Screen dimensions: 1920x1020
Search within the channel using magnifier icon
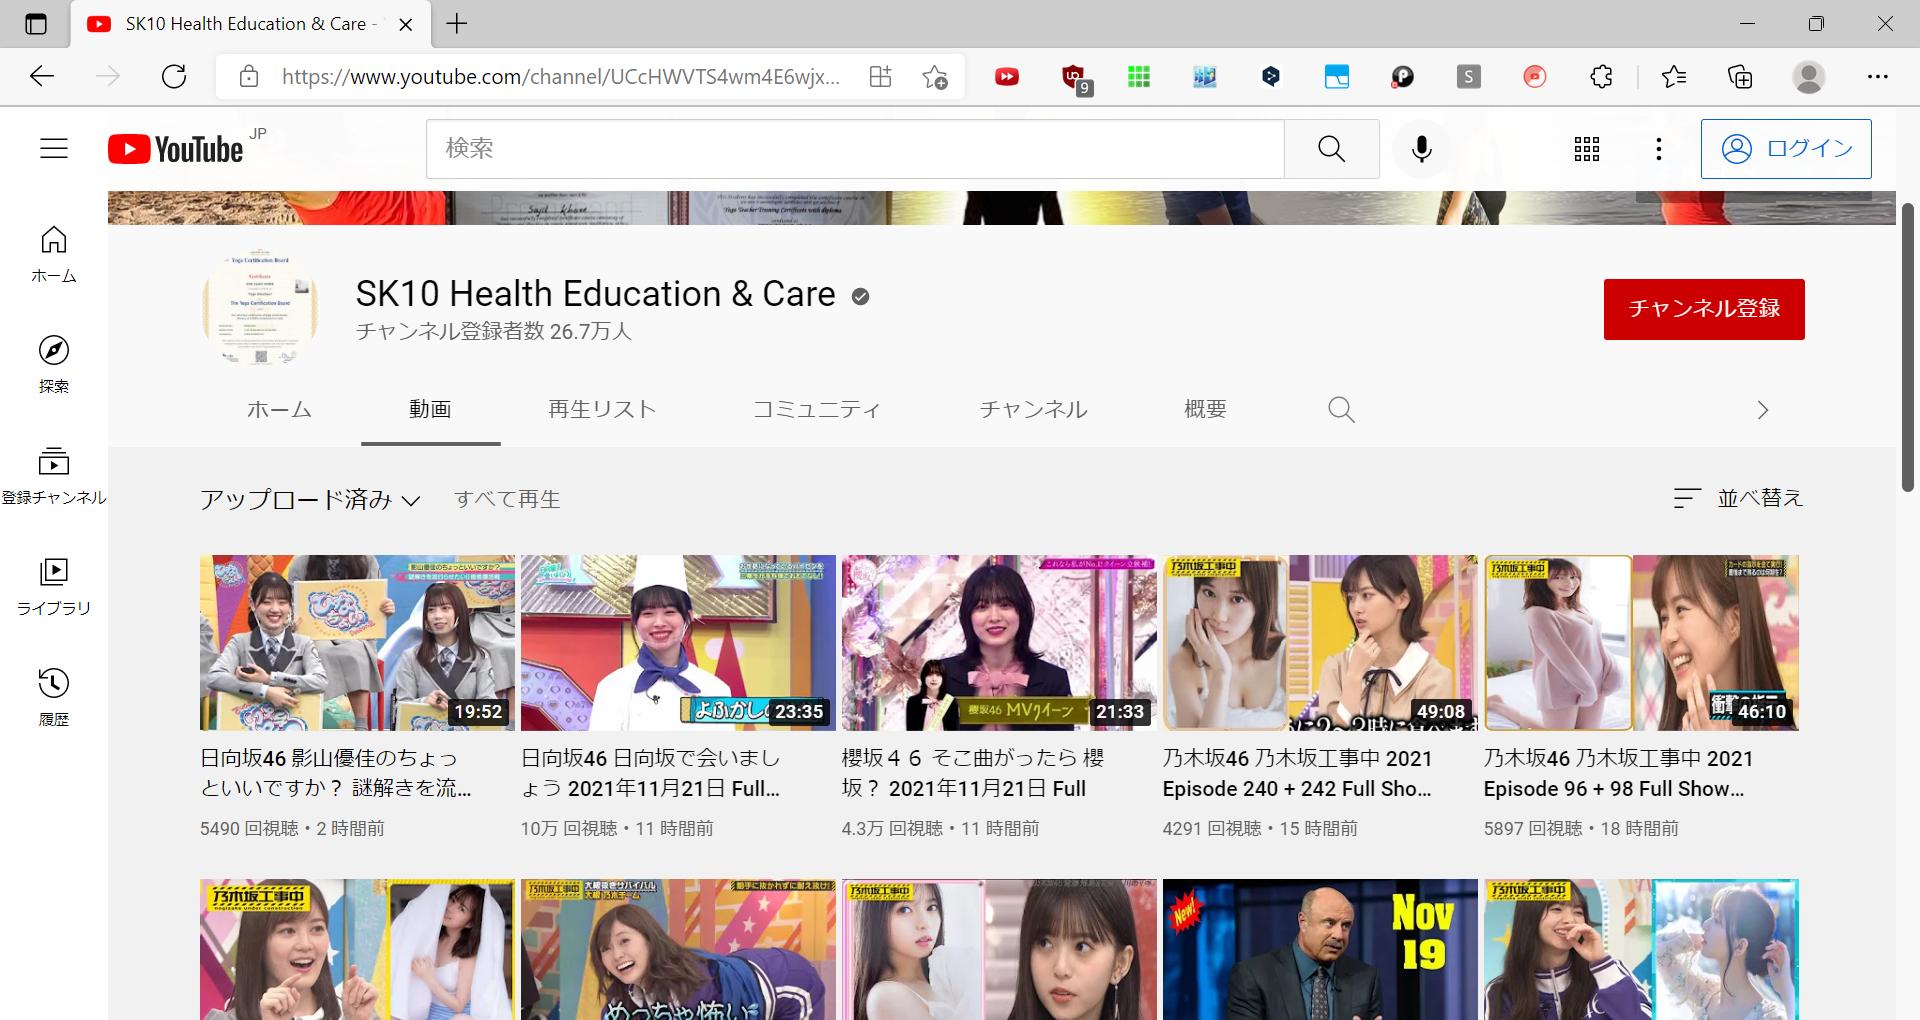pos(1341,410)
